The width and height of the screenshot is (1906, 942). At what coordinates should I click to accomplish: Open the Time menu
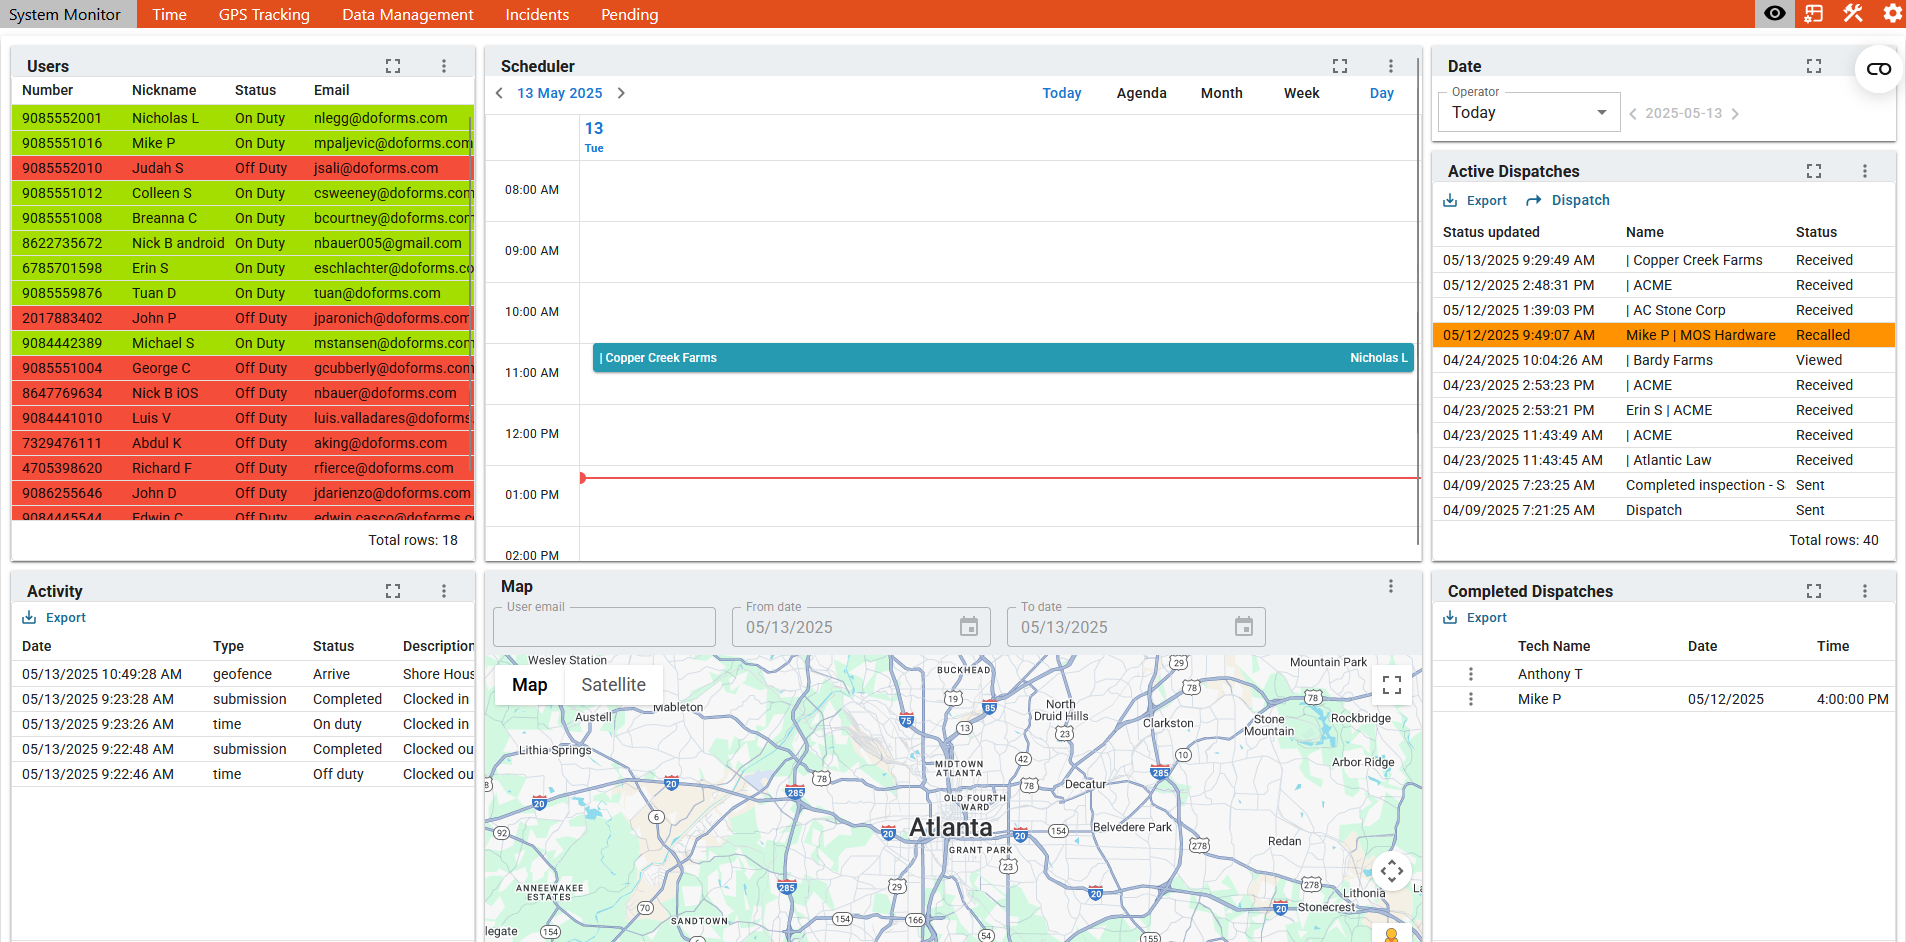pyautogui.click(x=169, y=14)
